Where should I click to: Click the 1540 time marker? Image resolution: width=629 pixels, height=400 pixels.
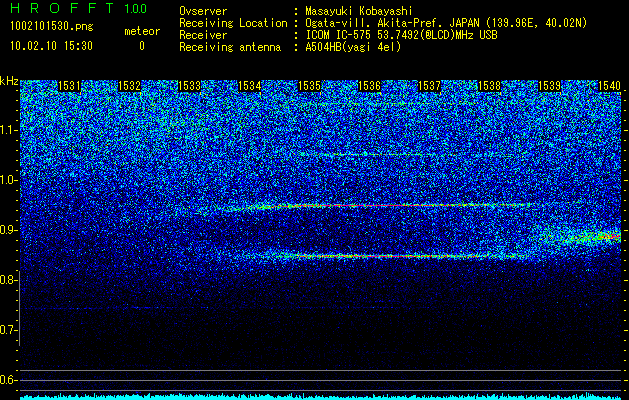pos(609,86)
